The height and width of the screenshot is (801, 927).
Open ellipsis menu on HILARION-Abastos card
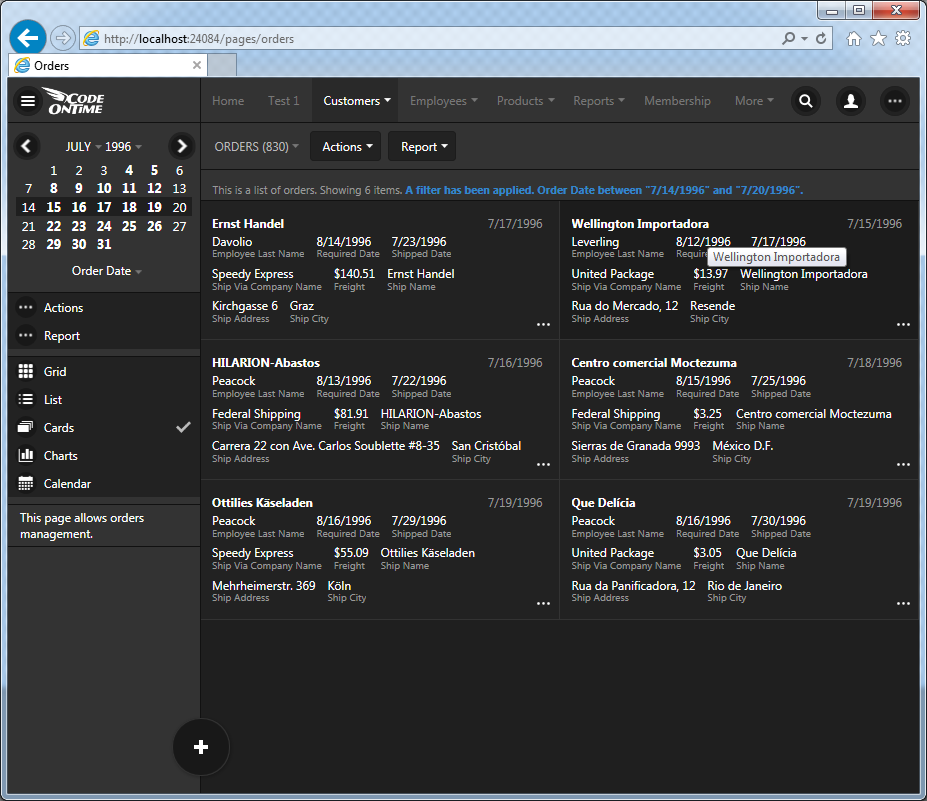(543, 465)
